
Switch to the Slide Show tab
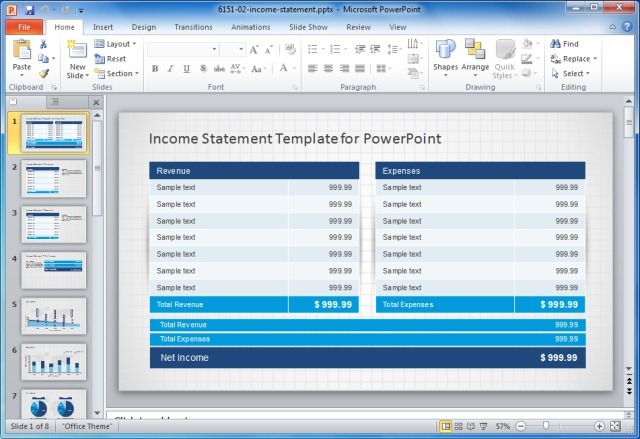pos(308,27)
